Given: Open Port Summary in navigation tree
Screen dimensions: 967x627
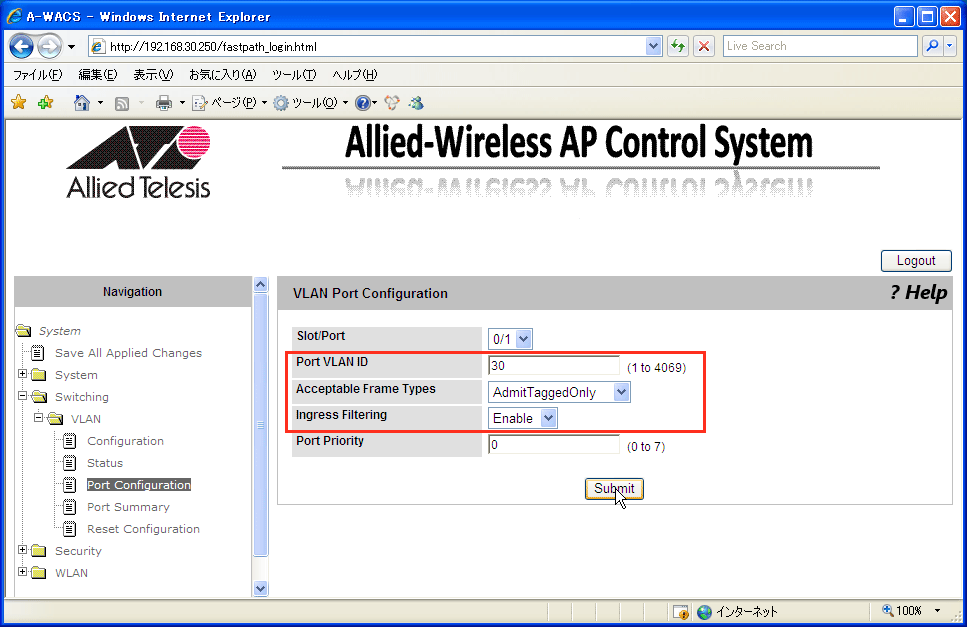Looking at the screenshot, I should [x=128, y=507].
